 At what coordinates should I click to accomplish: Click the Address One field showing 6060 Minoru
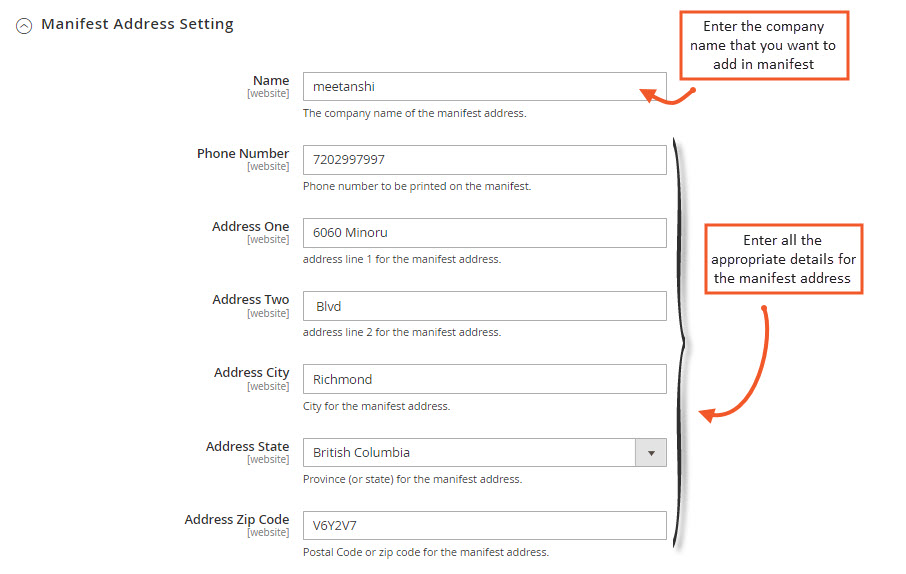[x=484, y=233]
